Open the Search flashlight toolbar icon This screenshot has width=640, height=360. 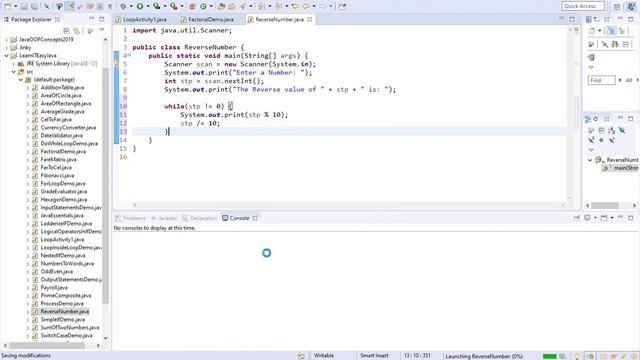click(x=242, y=6)
